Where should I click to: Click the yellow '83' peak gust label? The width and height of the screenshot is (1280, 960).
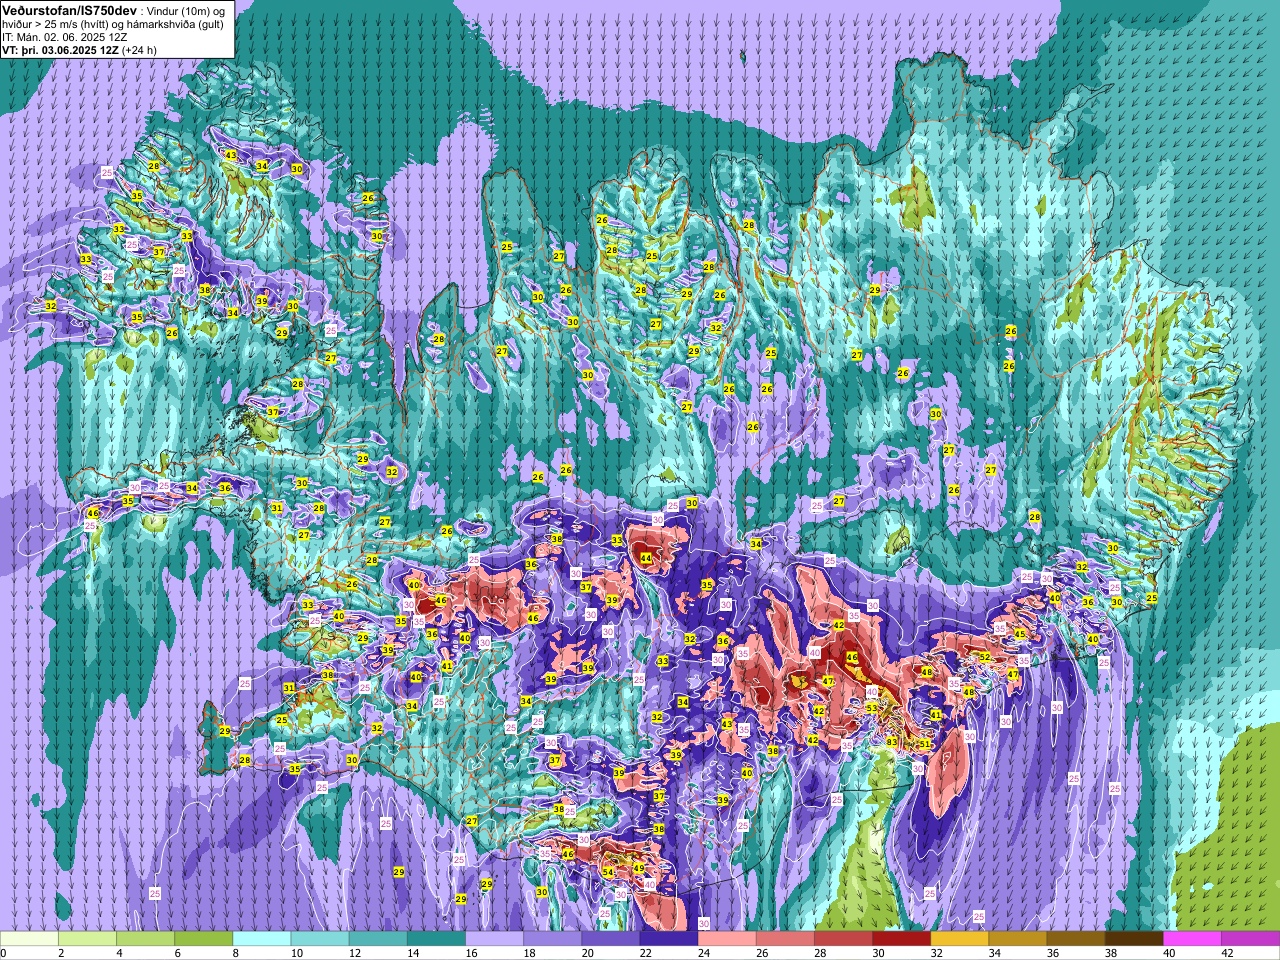click(x=892, y=742)
